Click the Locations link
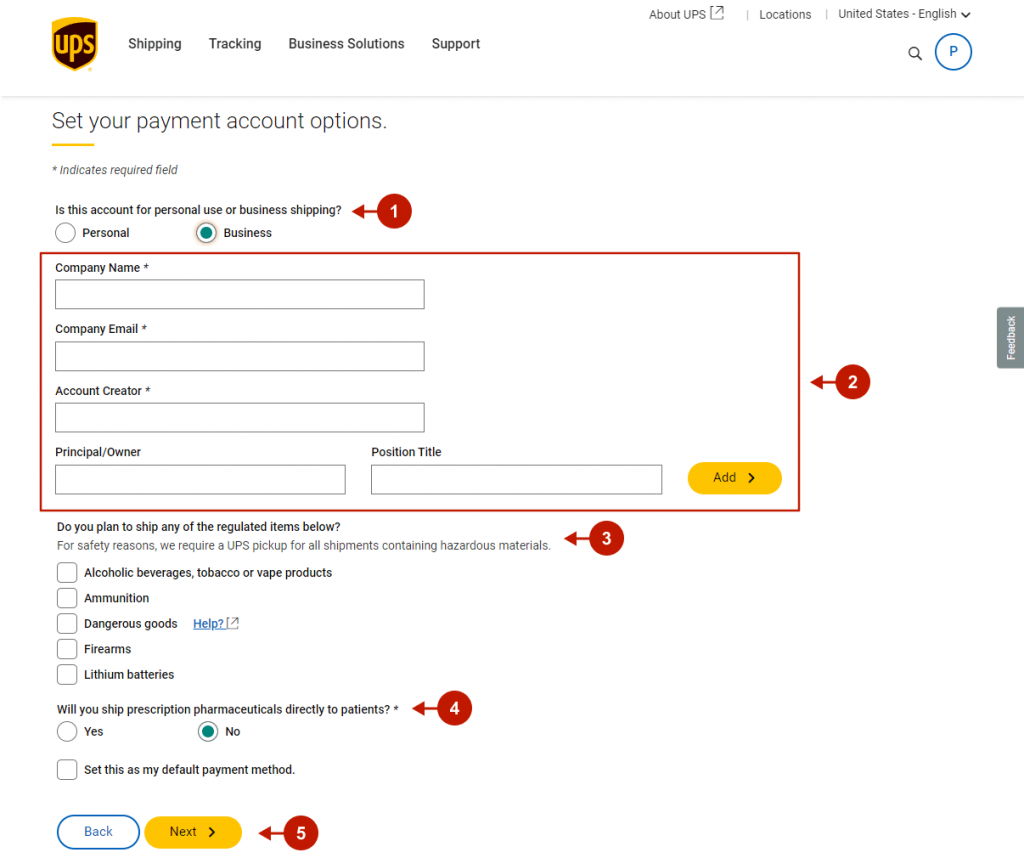1024x858 pixels. (x=784, y=14)
